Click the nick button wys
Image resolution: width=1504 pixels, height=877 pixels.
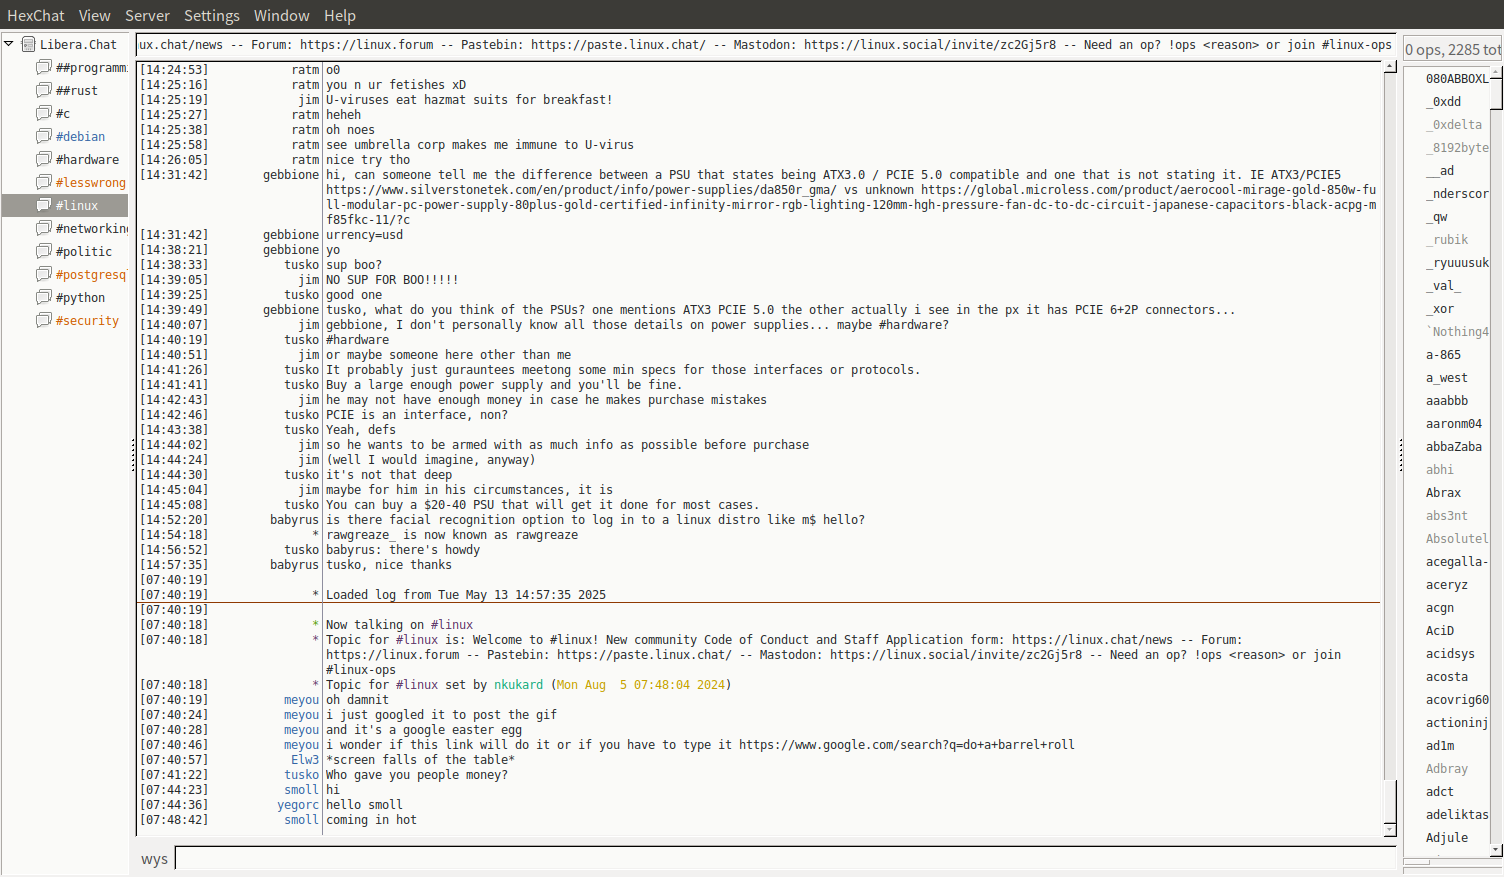[x=154, y=859]
